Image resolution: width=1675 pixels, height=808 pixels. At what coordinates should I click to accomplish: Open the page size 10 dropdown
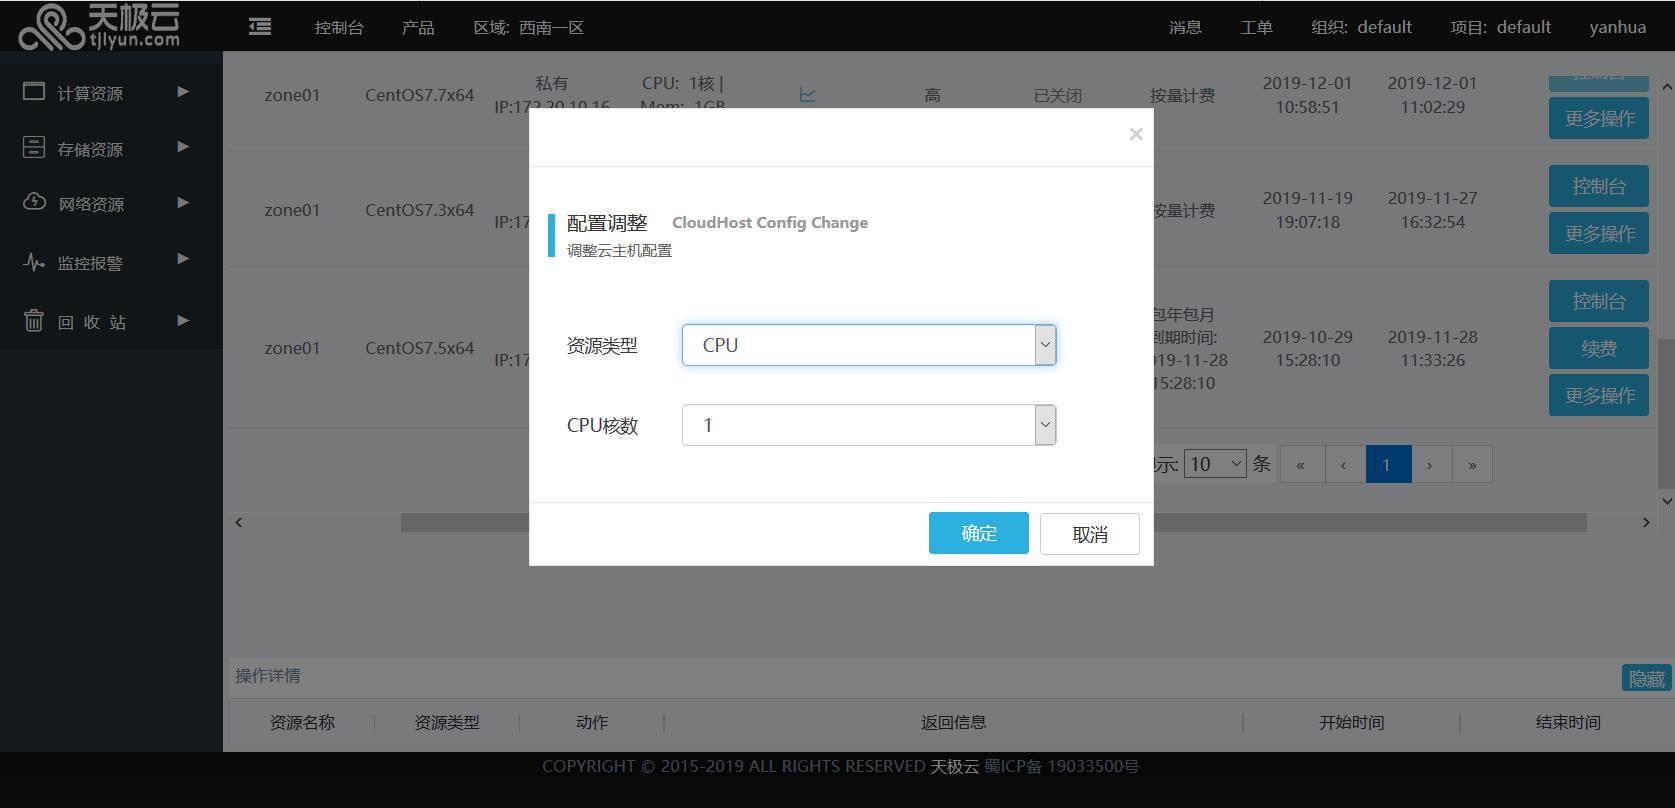click(1214, 464)
